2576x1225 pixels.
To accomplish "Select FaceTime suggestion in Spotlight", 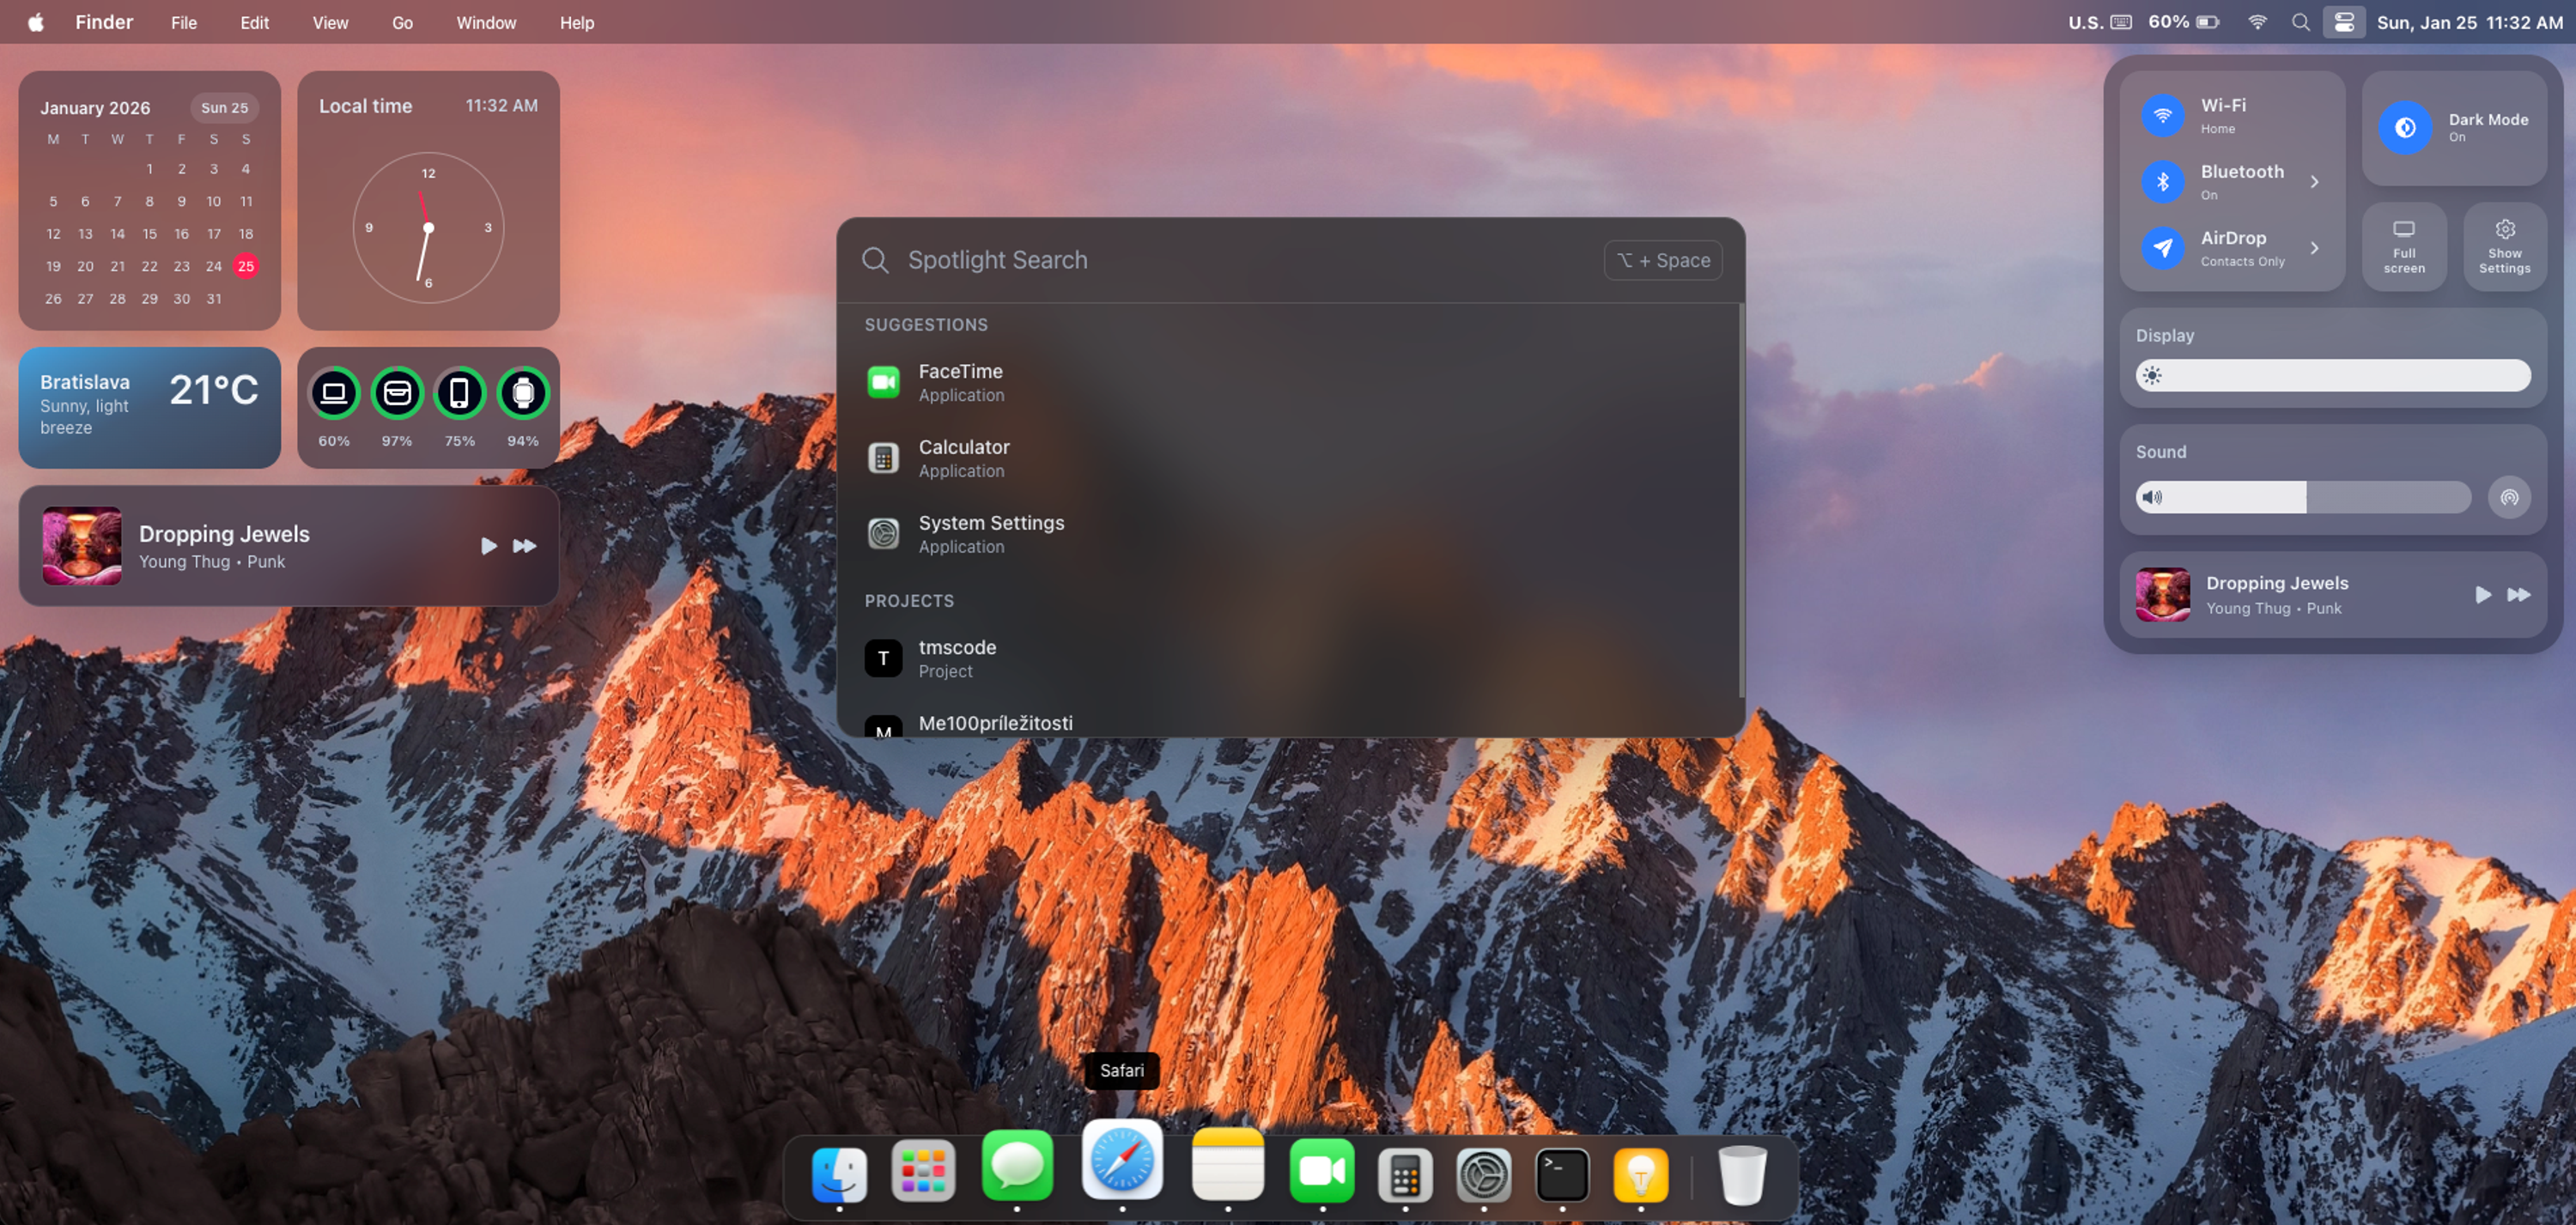I will pos(1288,383).
